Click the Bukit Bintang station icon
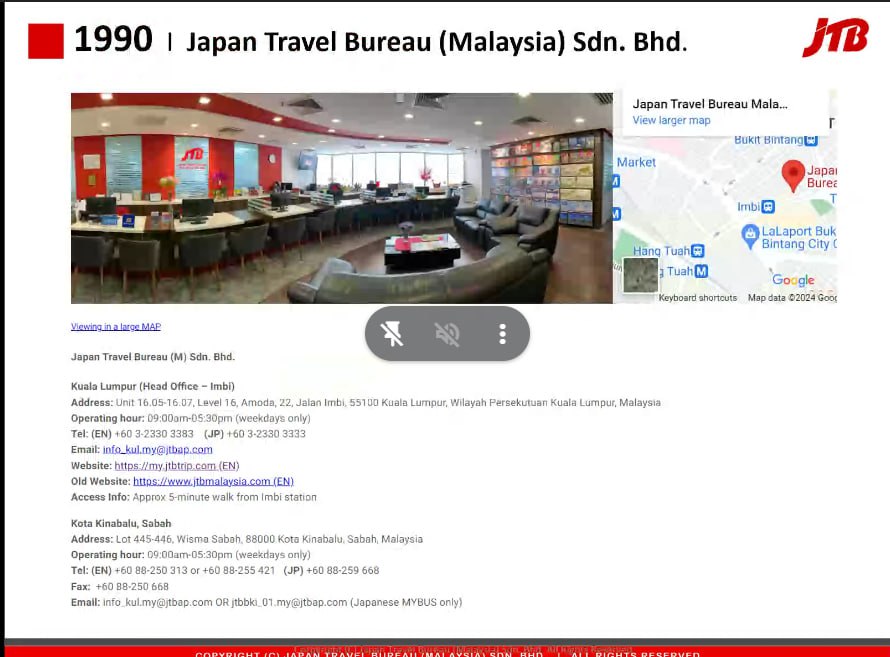Image resolution: width=890 pixels, height=657 pixels. click(x=811, y=140)
